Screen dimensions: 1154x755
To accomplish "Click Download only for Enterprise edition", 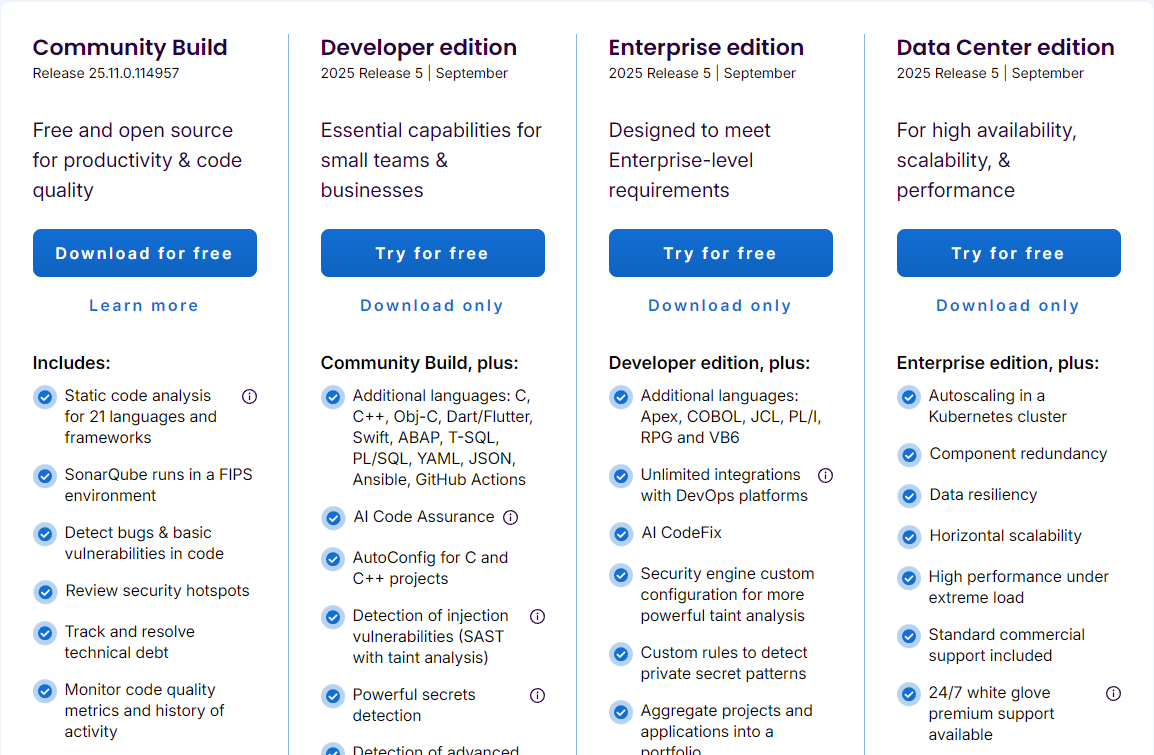I will pos(720,306).
